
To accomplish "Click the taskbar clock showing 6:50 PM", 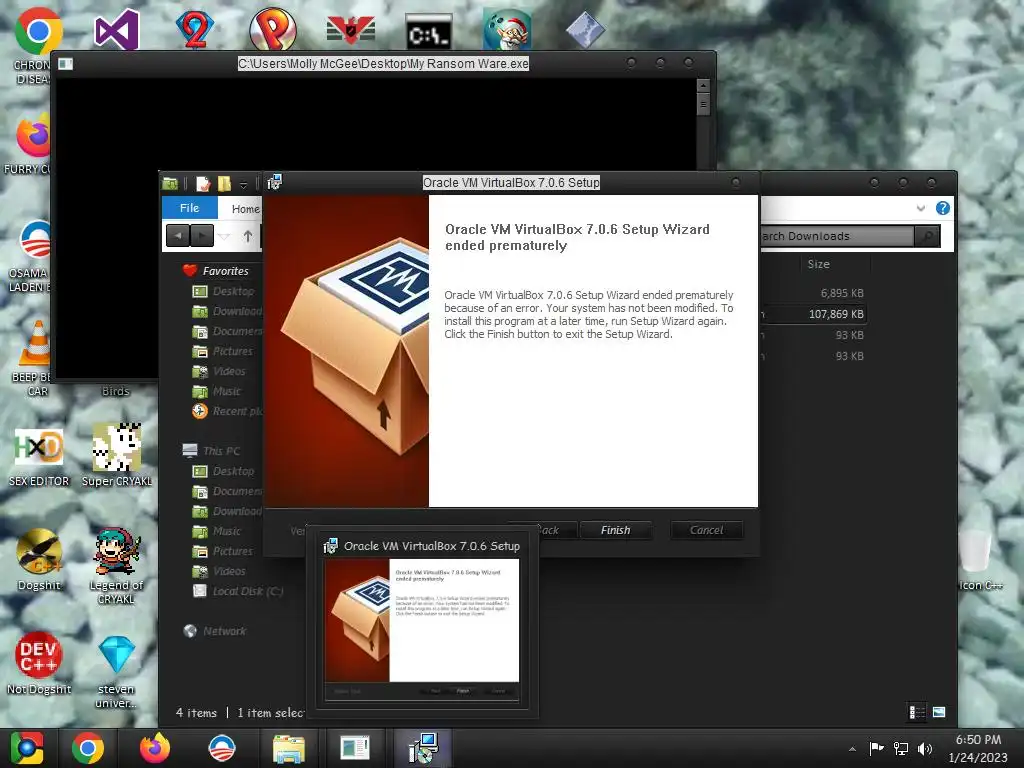I will (x=978, y=748).
